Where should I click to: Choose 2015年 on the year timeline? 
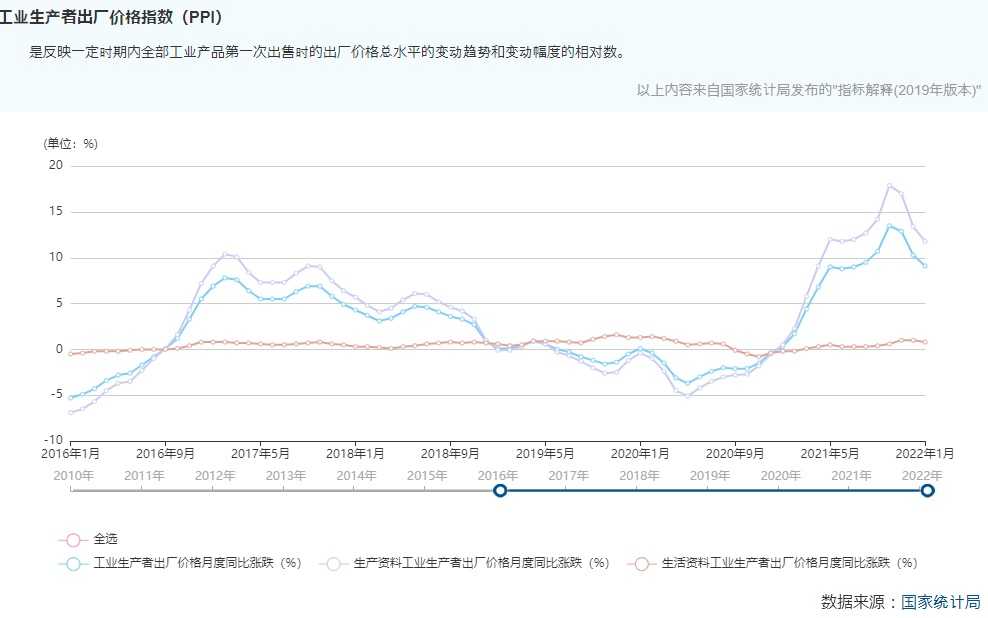[428, 475]
